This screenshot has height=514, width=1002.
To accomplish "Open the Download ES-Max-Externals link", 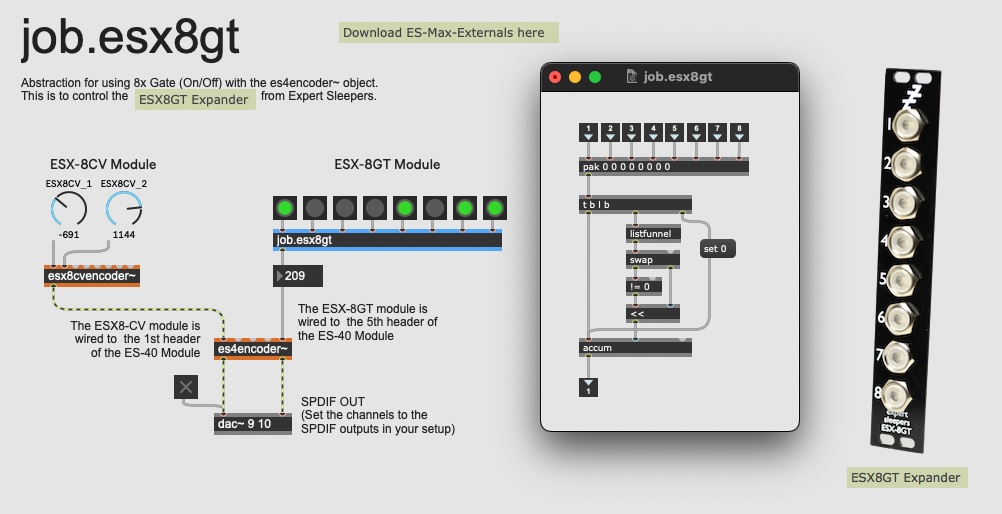I will [448, 33].
